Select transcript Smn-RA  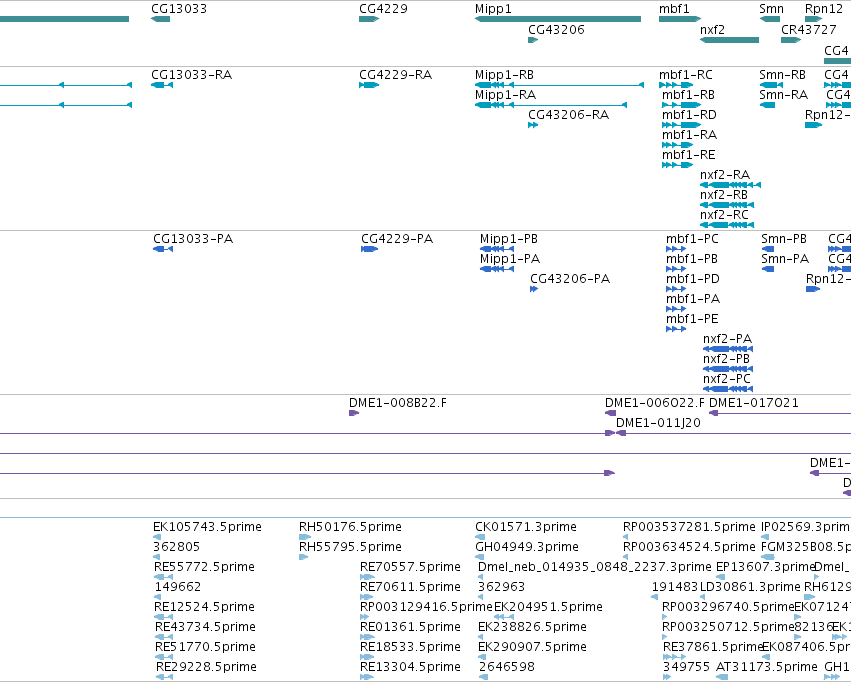pos(767,105)
